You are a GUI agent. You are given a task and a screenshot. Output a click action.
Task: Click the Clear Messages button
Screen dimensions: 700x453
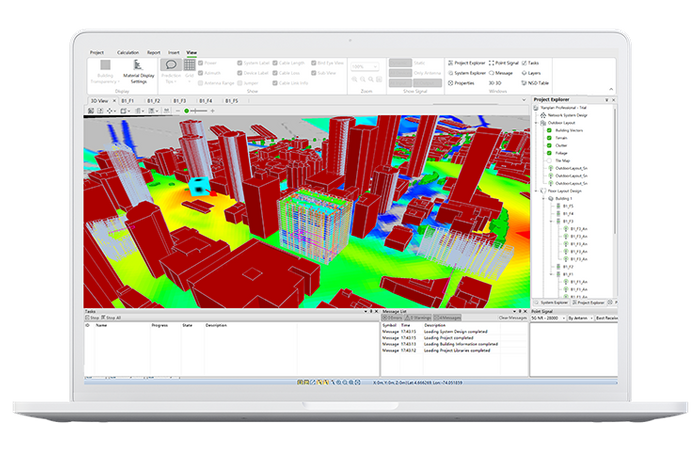[511, 317]
